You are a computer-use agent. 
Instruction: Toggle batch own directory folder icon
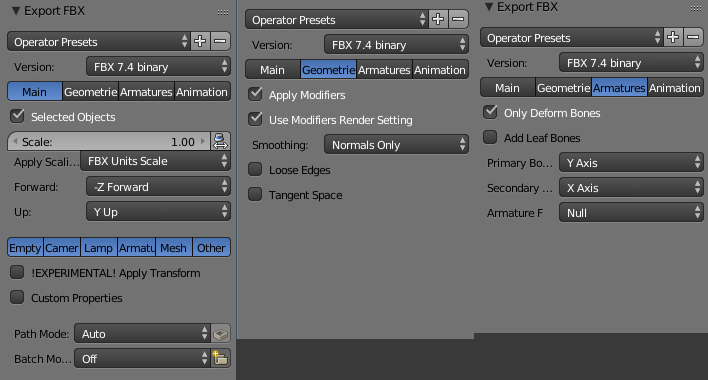click(x=220, y=359)
